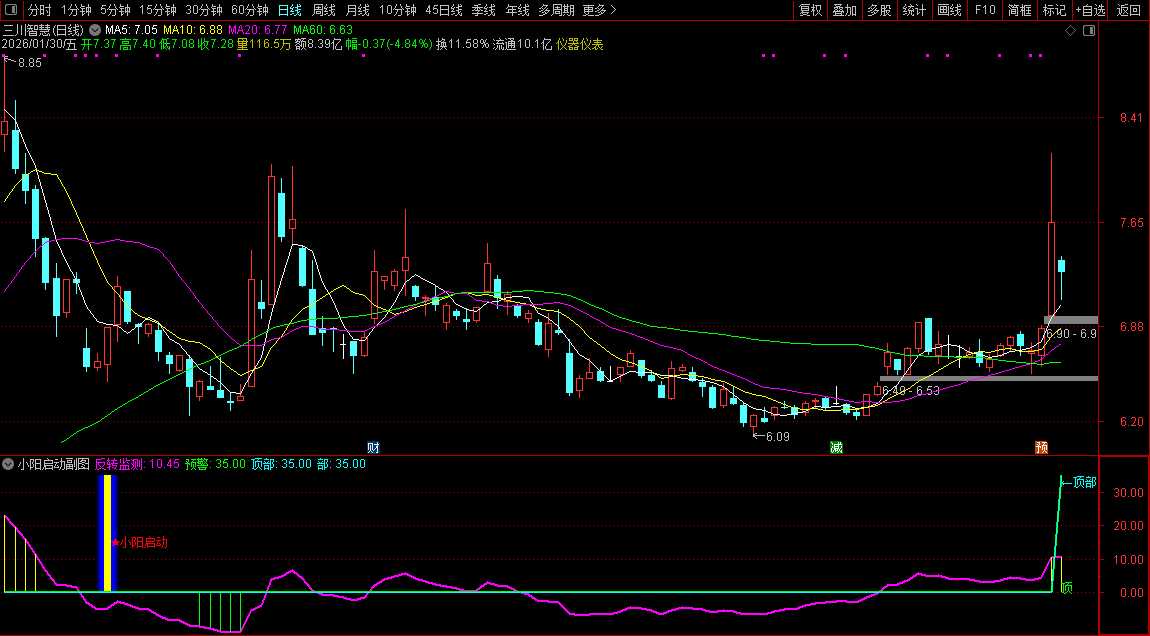Click the 顶部 arrow label in sub-chart
1150x636 pixels.
point(1080,482)
